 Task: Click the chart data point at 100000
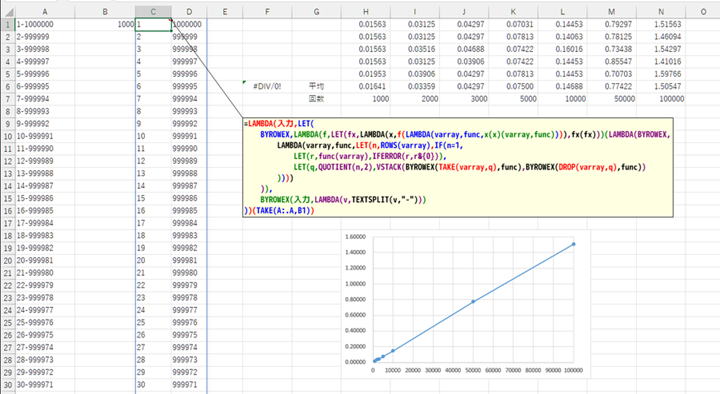(x=574, y=244)
